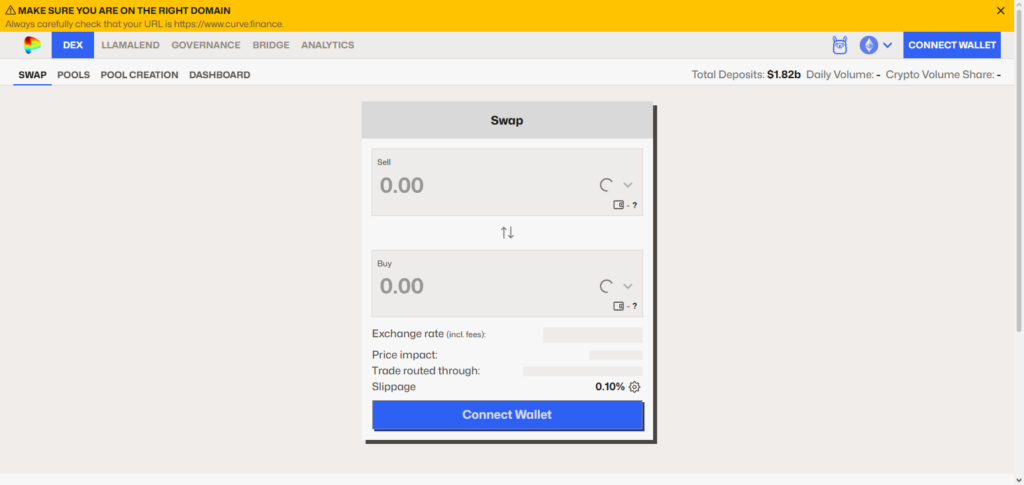
Task: Open slippage settings gear icon
Action: [x=635, y=387]
